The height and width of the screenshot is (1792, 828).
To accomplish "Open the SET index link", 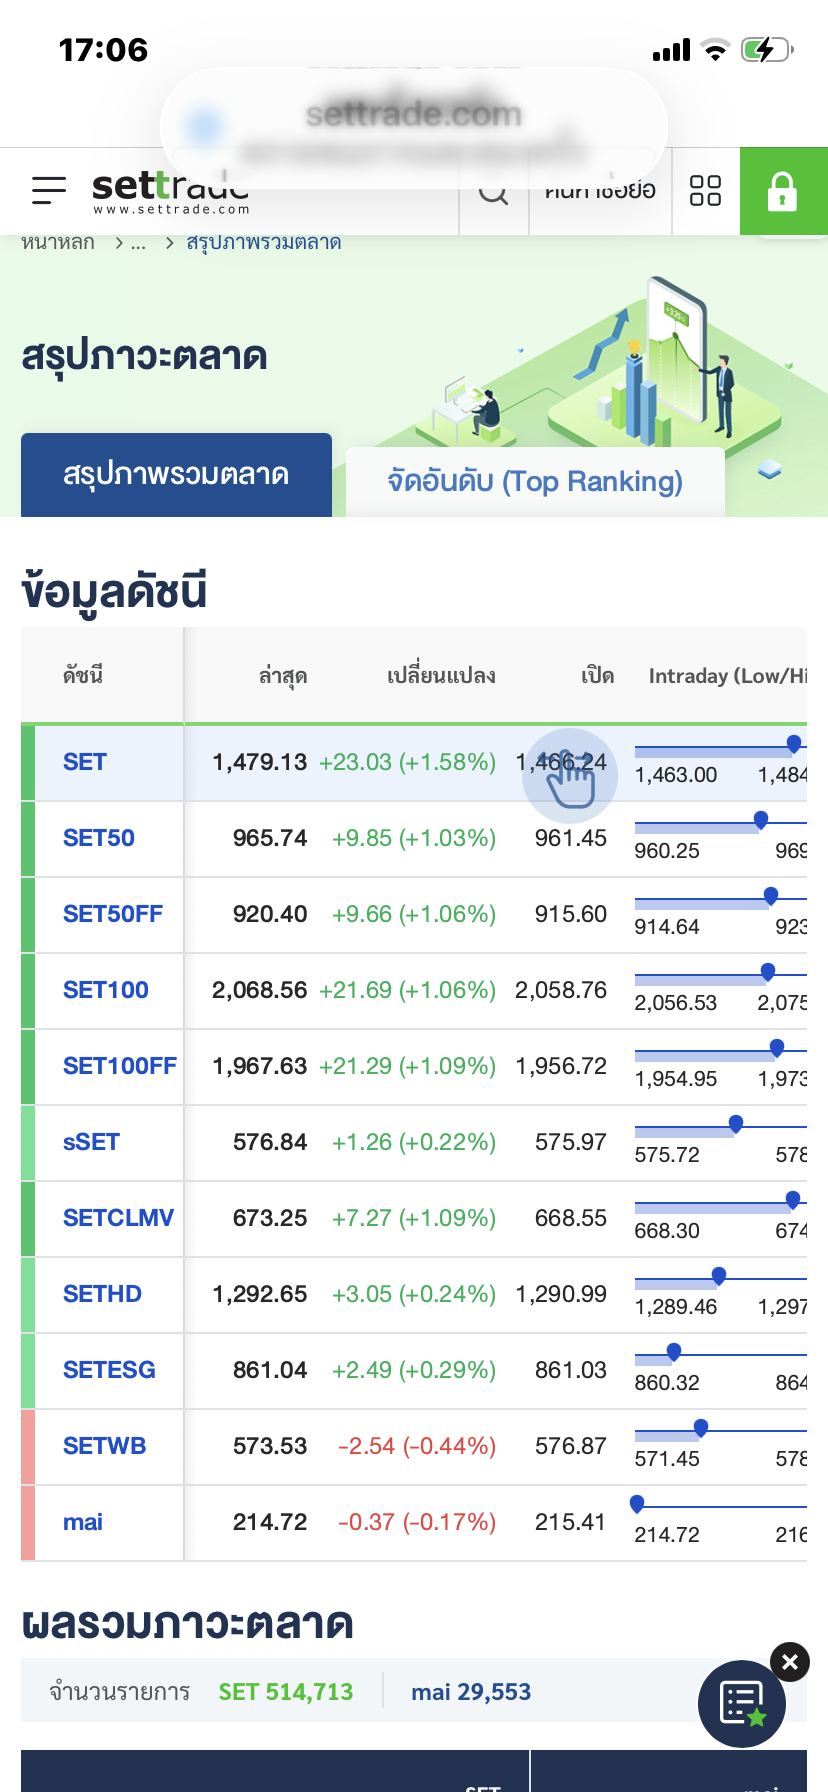I will 85,763.
